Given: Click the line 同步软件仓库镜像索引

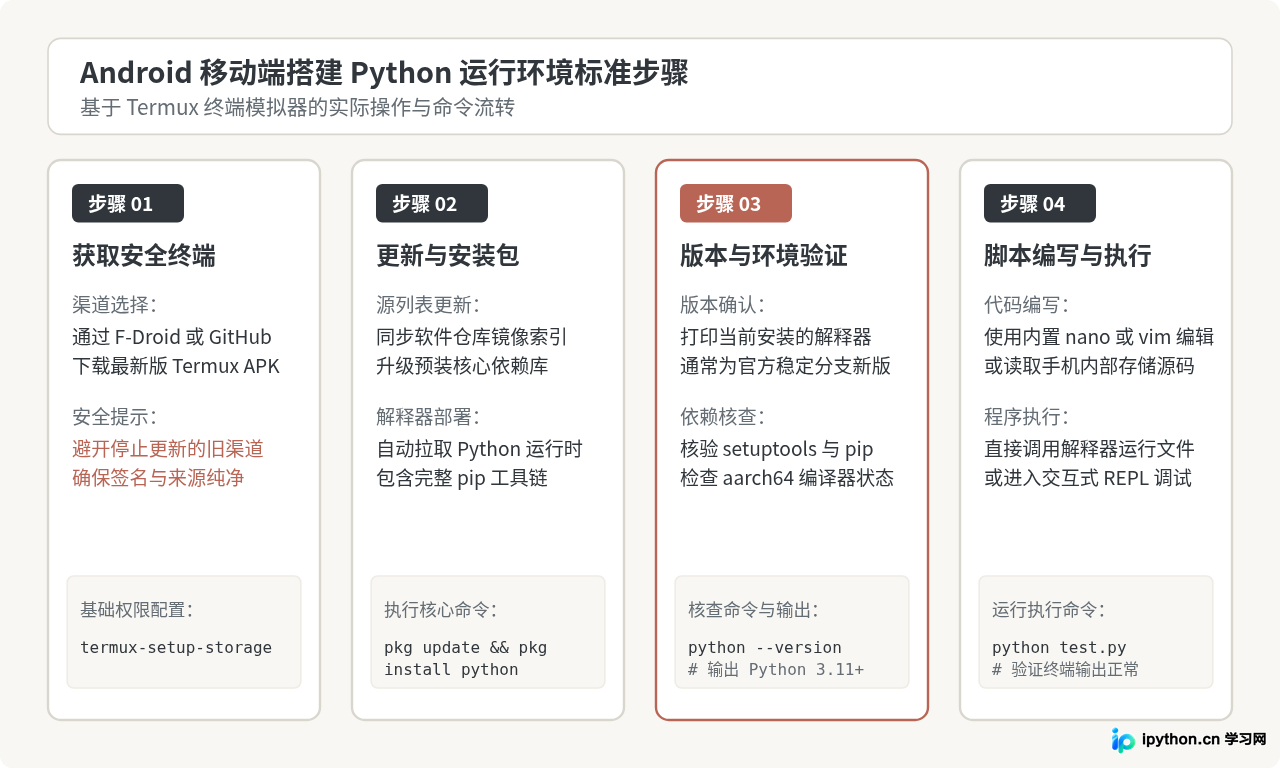Looking at the screenshot, I should [x=472, y=337].
